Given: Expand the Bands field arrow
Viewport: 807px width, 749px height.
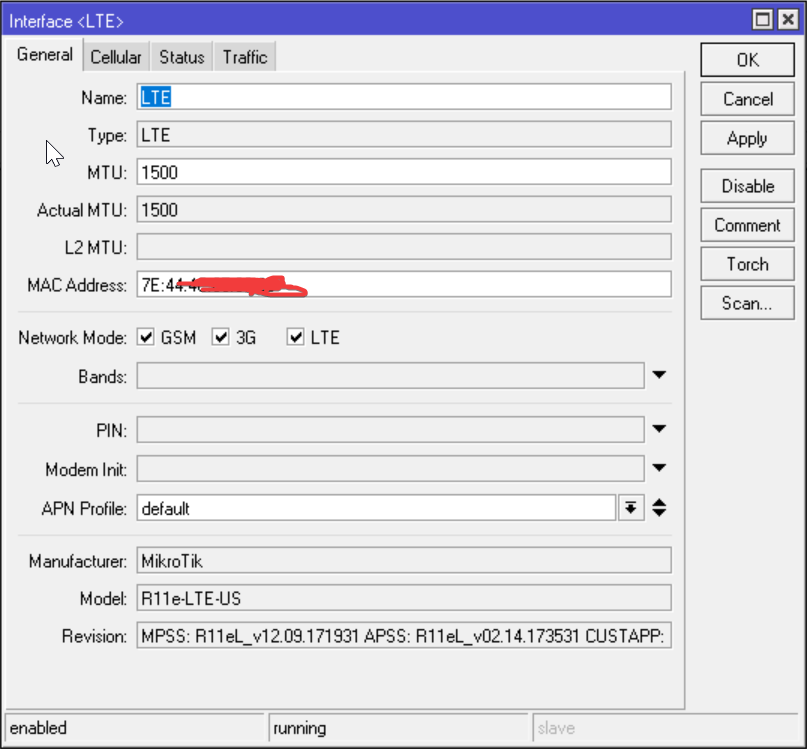Looking at the screenshot, I should [x=659, y=376].
